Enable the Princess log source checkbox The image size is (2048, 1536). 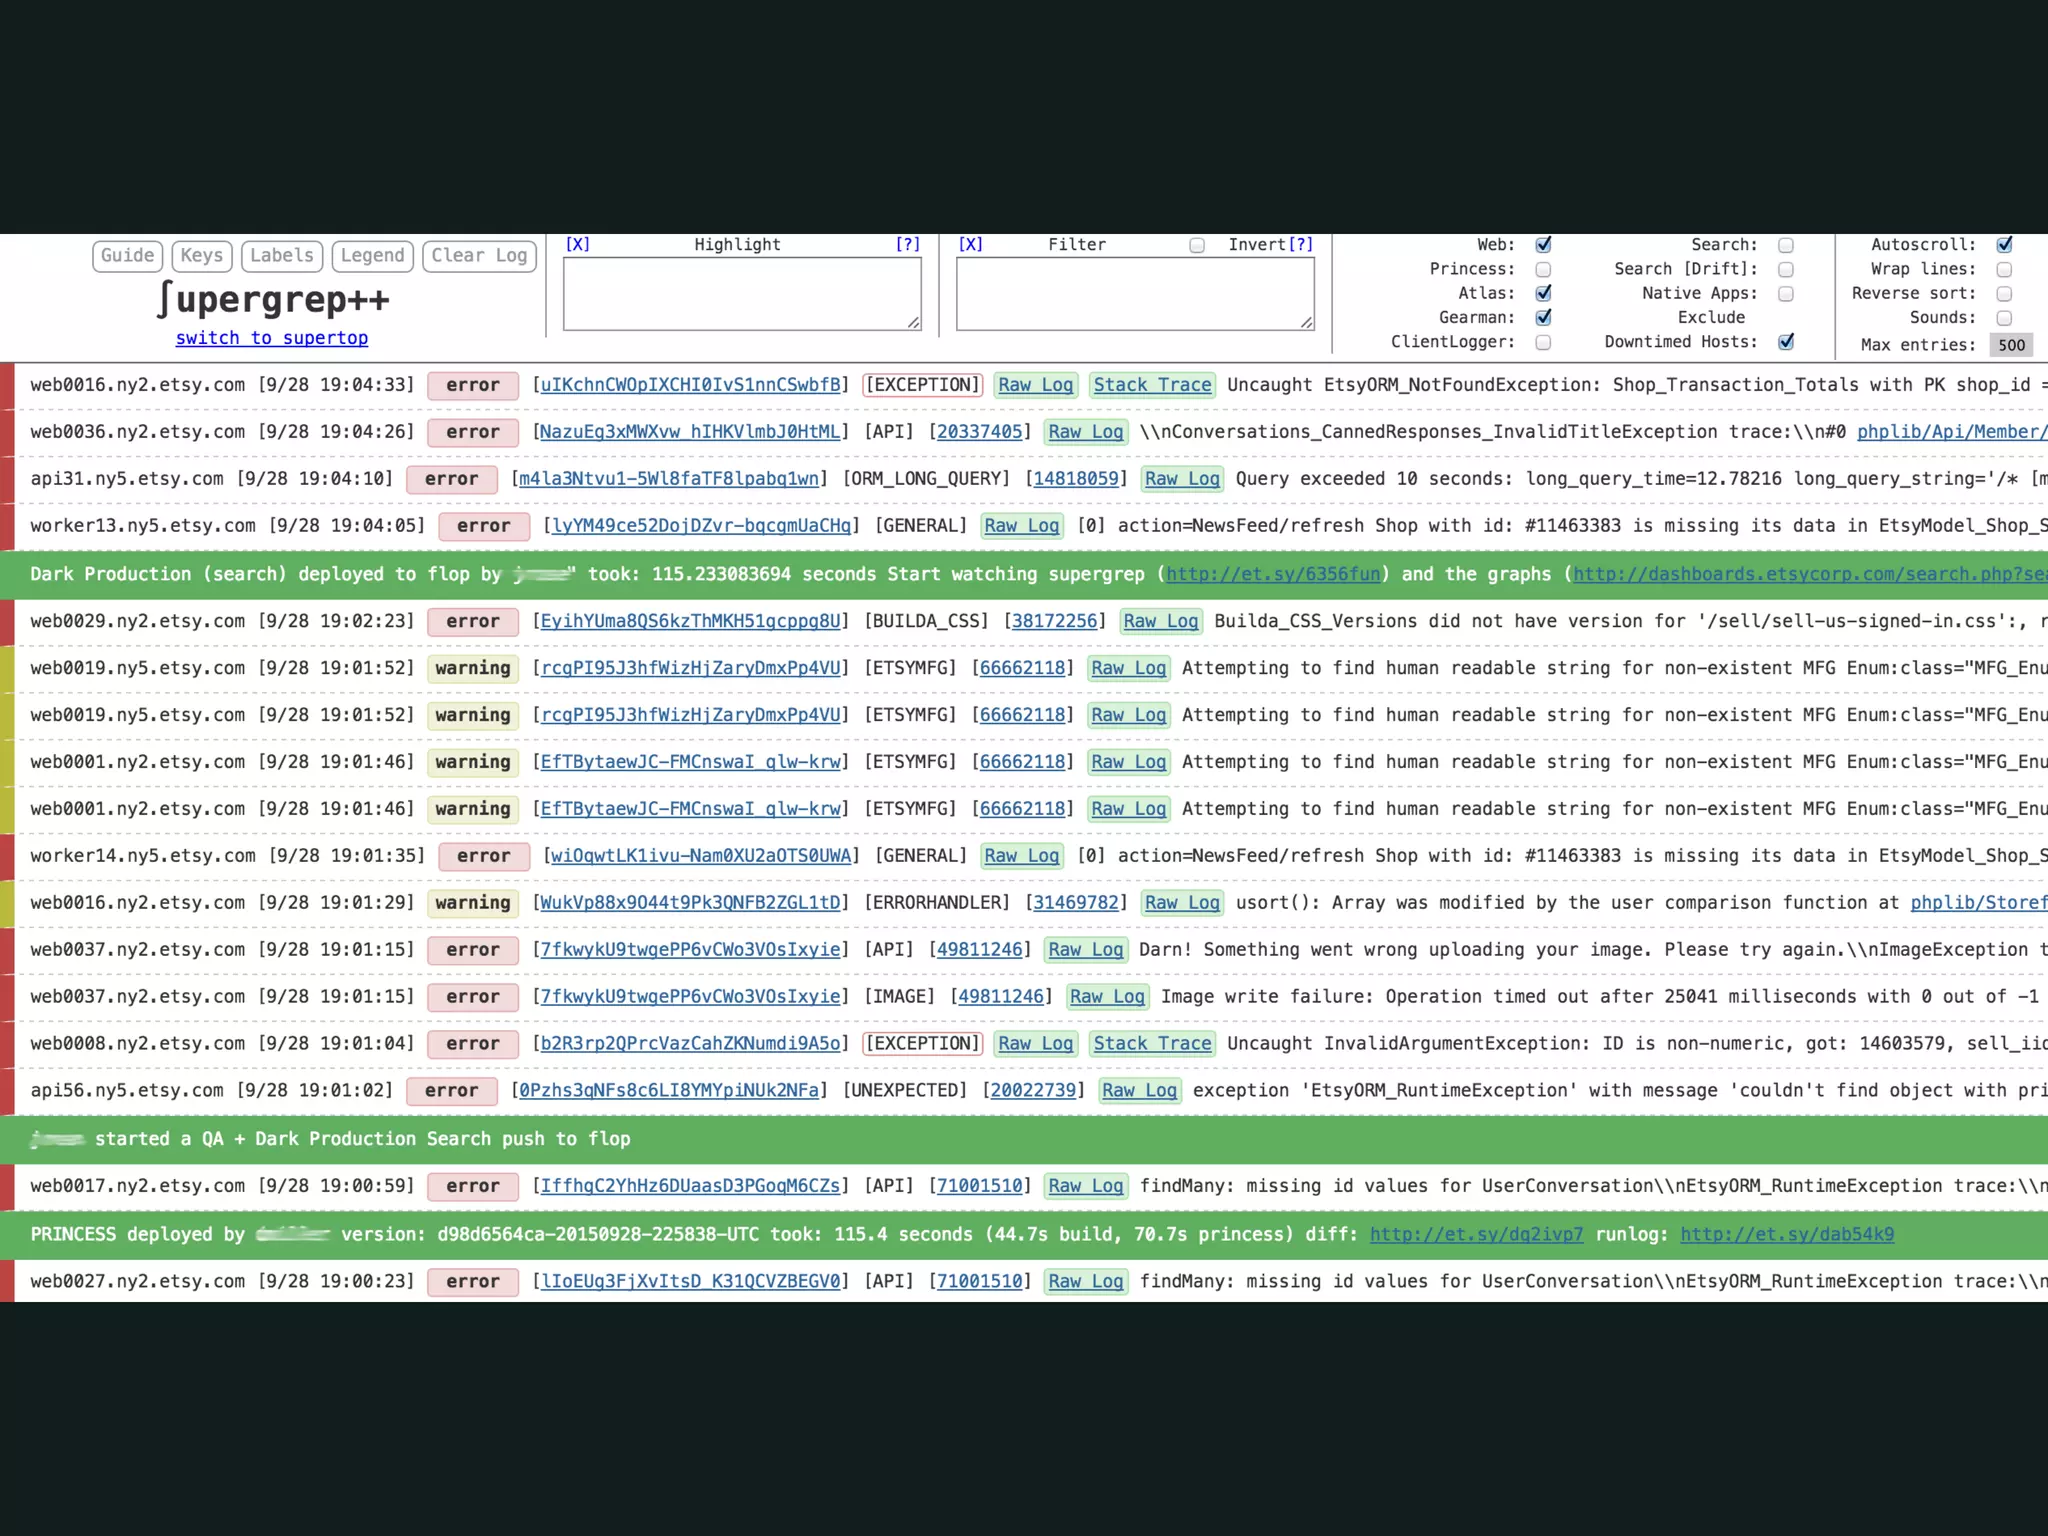coord(1543,269)
